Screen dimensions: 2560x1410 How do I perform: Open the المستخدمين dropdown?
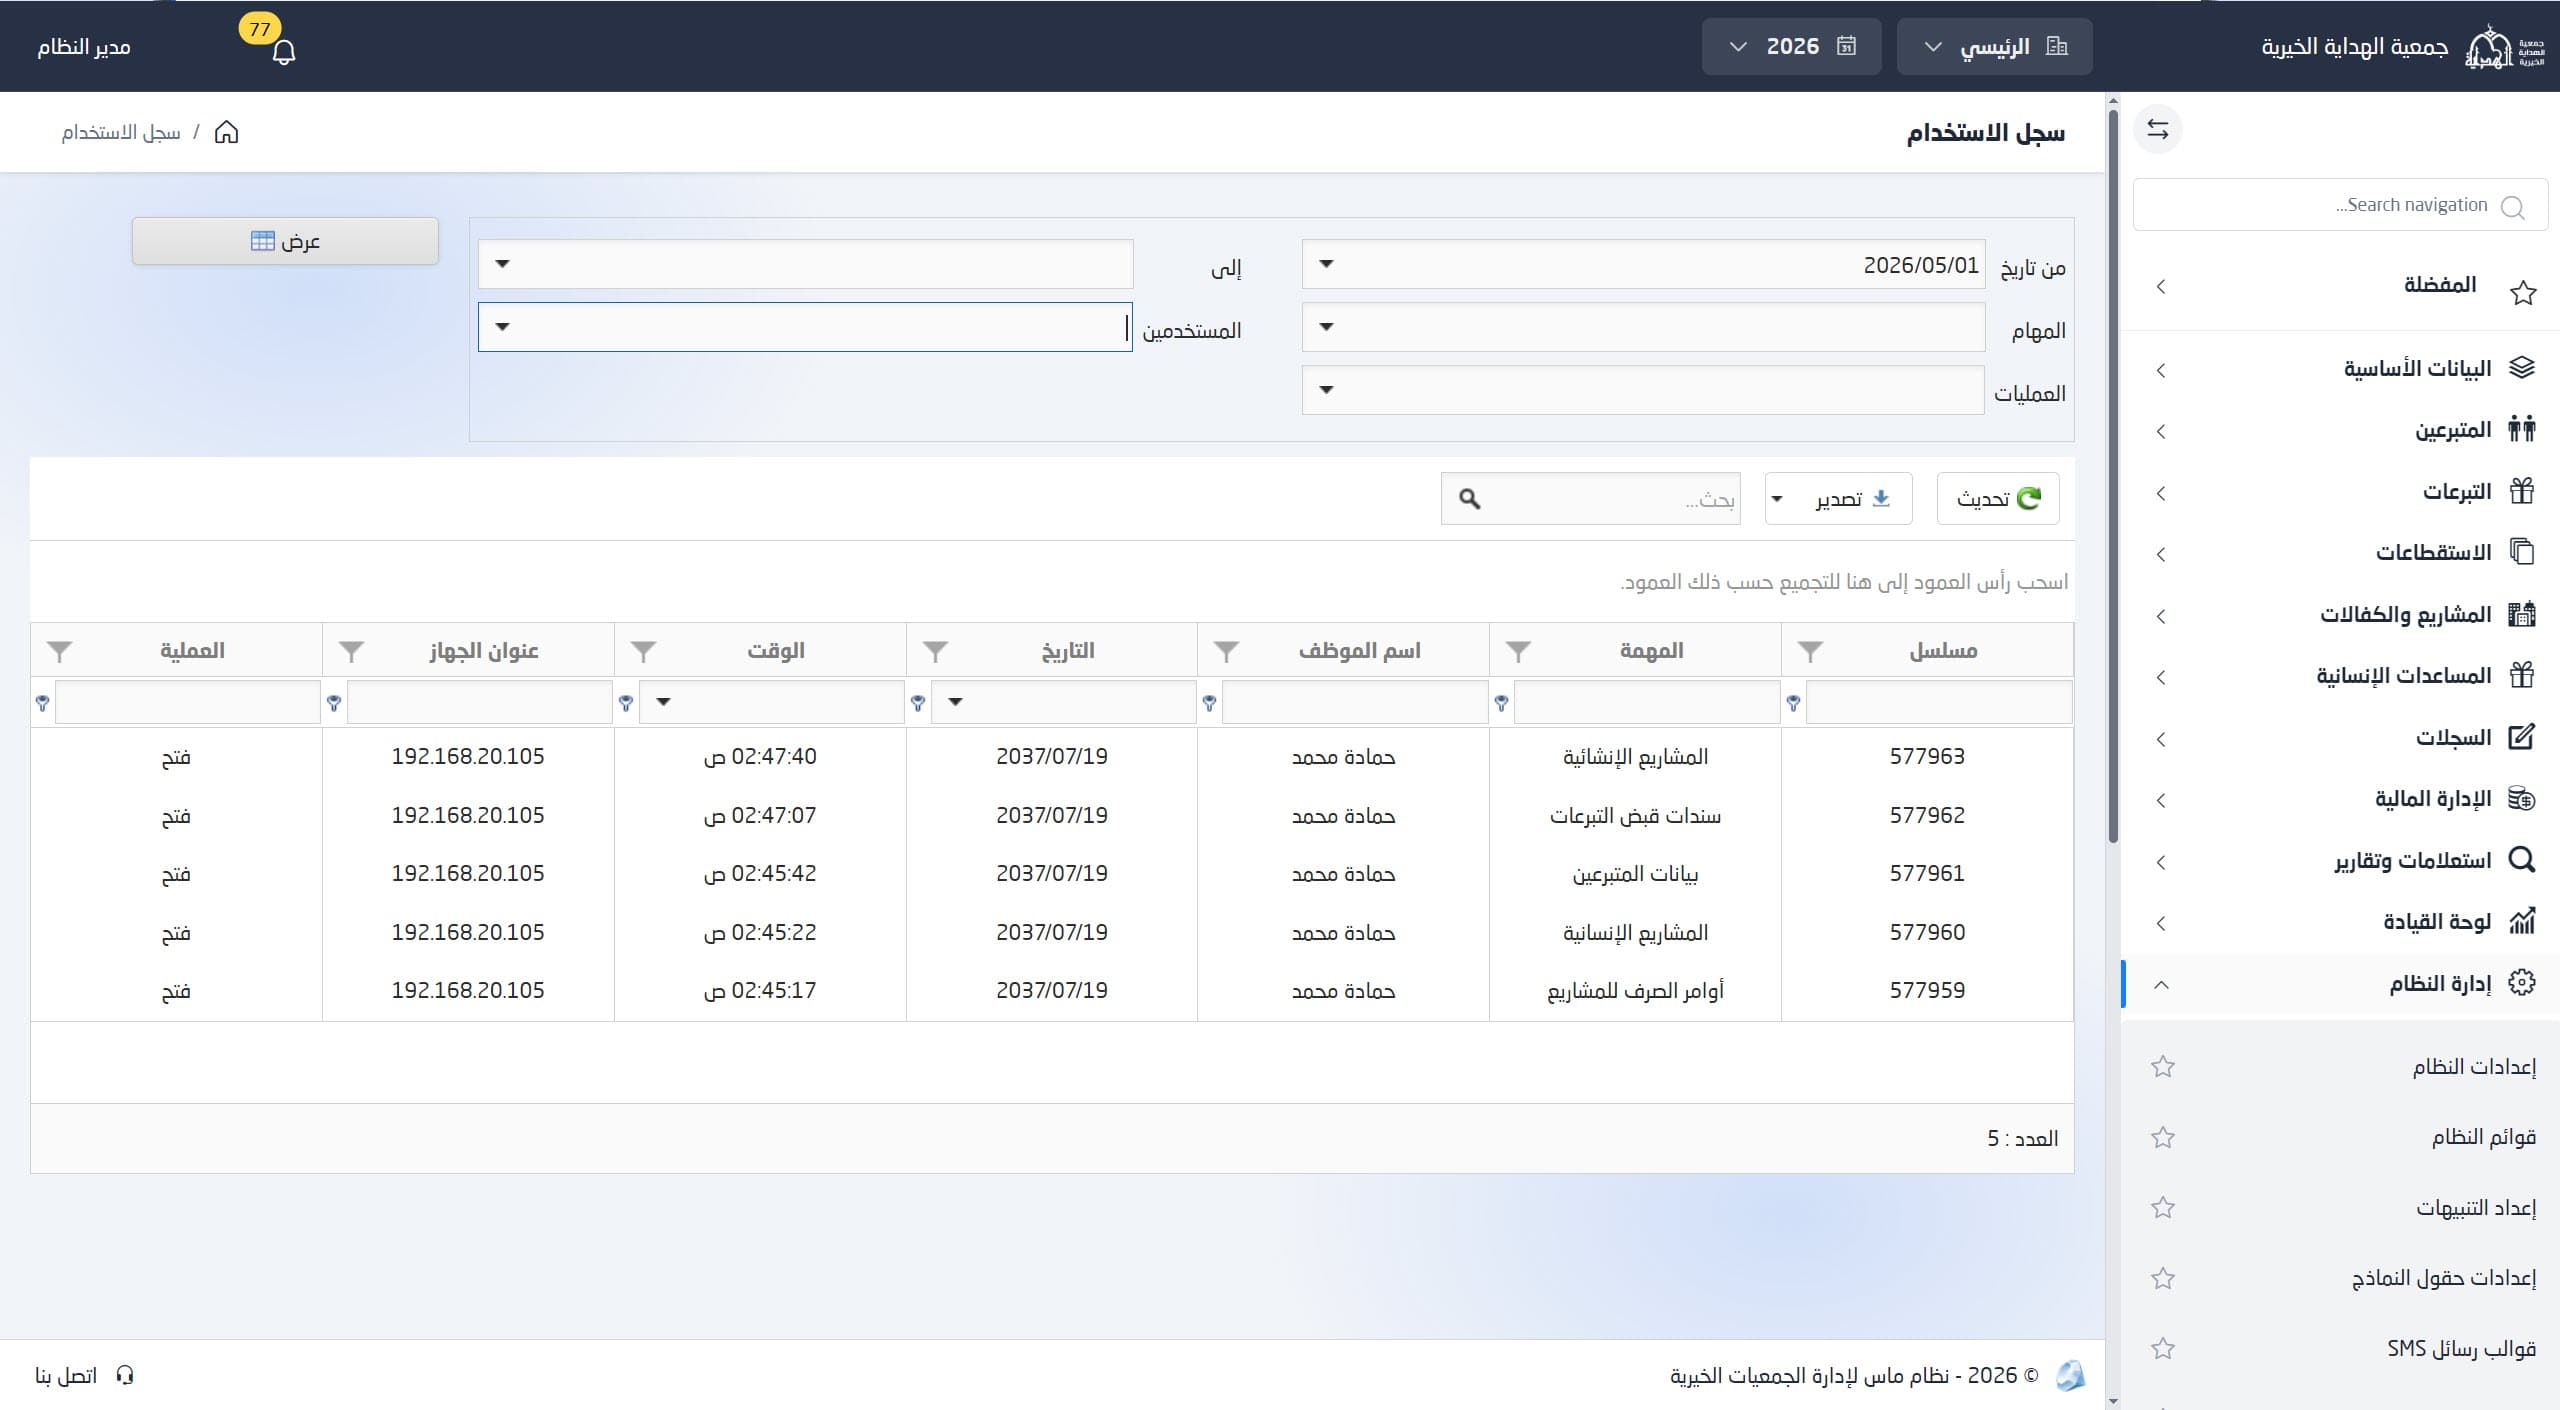click(502, 327)
